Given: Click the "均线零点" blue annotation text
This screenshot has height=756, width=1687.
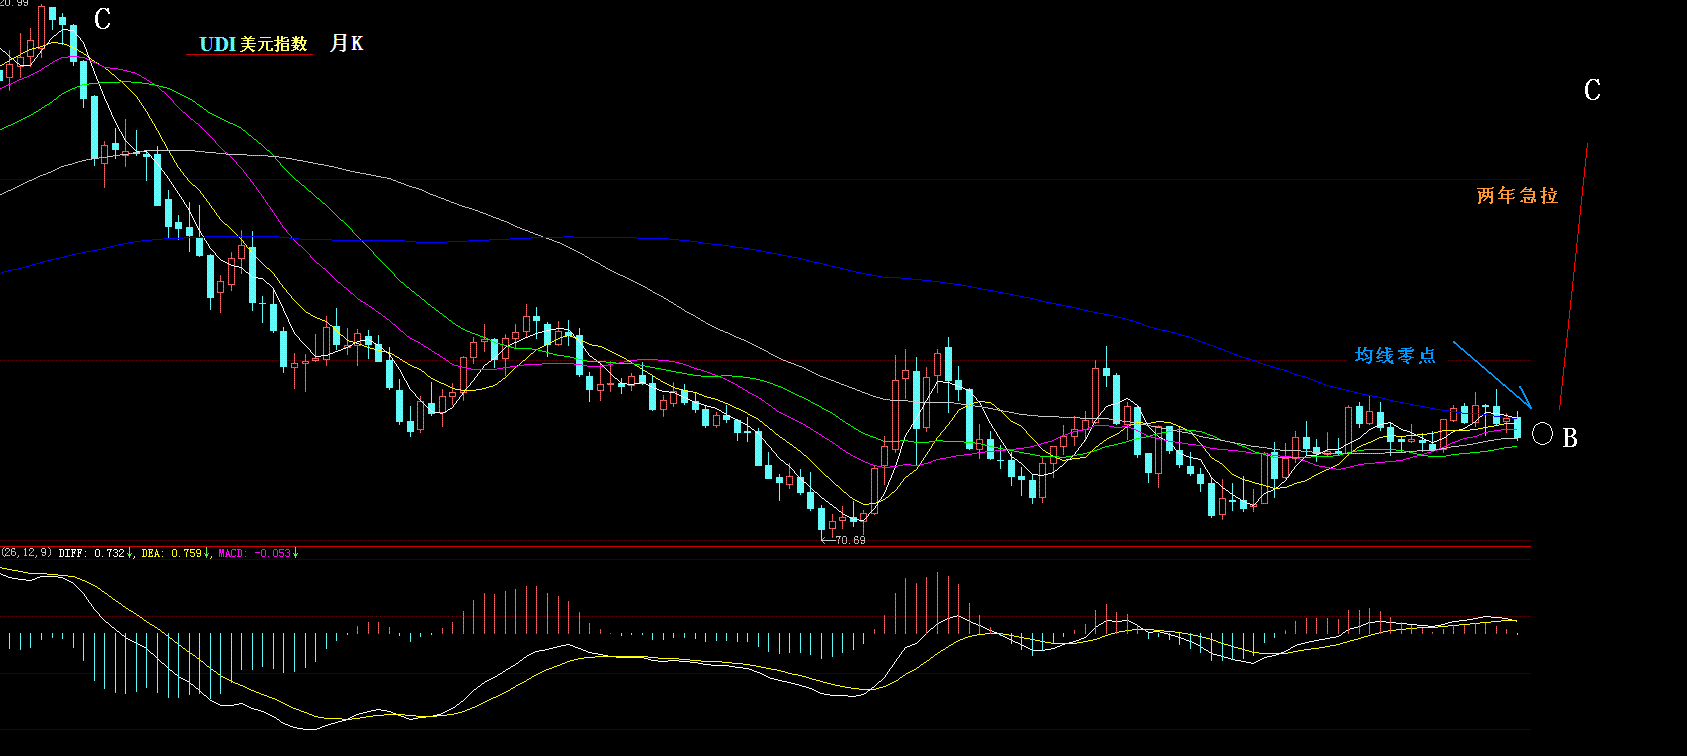Looking at the screenshot, I should click(x=1395, y=355).
